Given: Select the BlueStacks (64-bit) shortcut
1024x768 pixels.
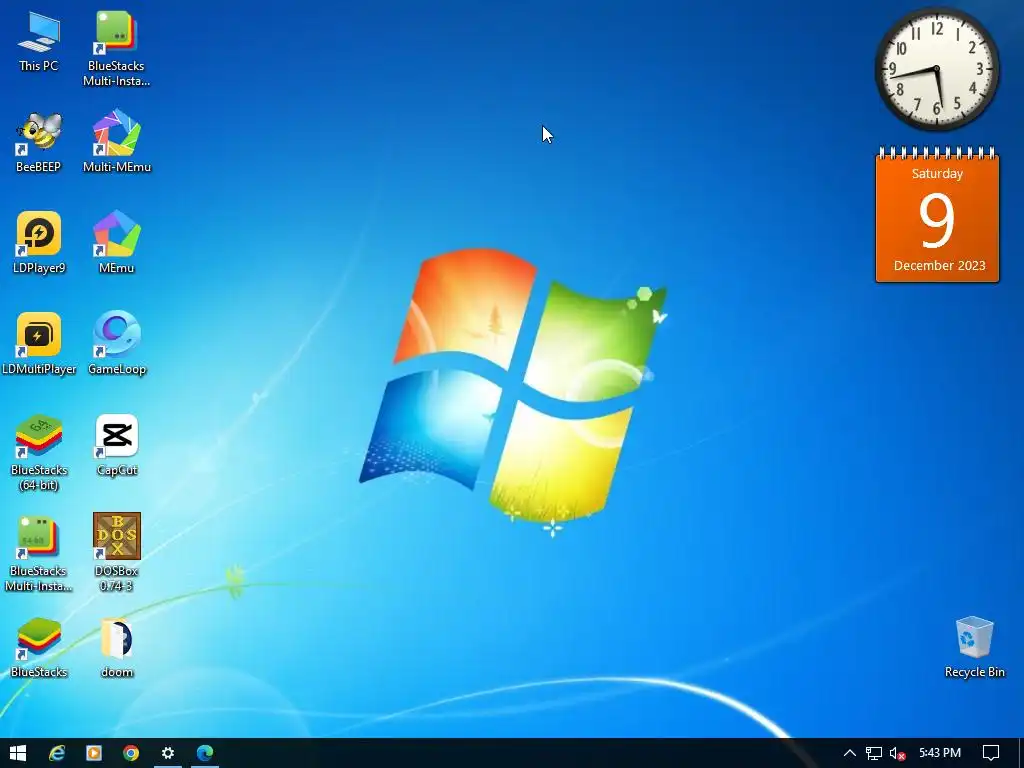Looking at the screenshot, I should click(x=39, y=453).
